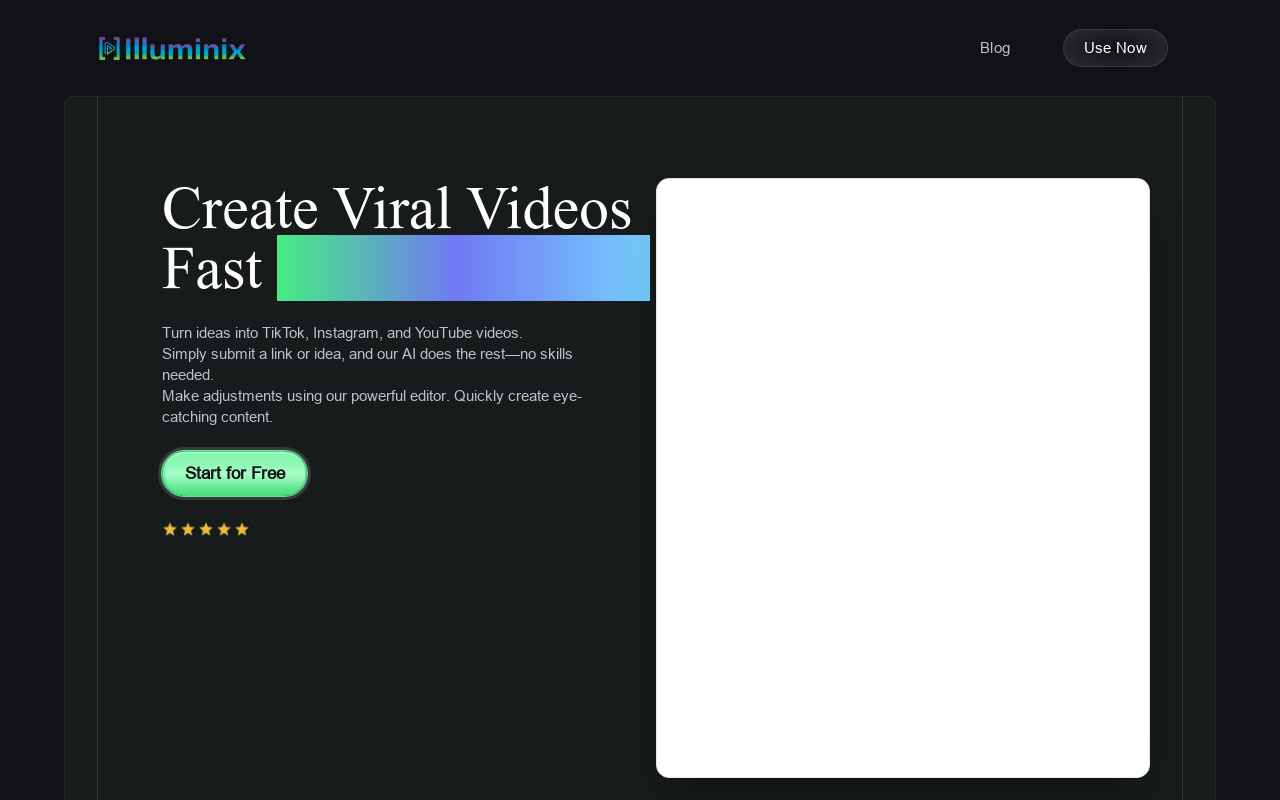This screenshot has width=1280, height=800.
Task: Click the white video preview panel
Action: 903,478
